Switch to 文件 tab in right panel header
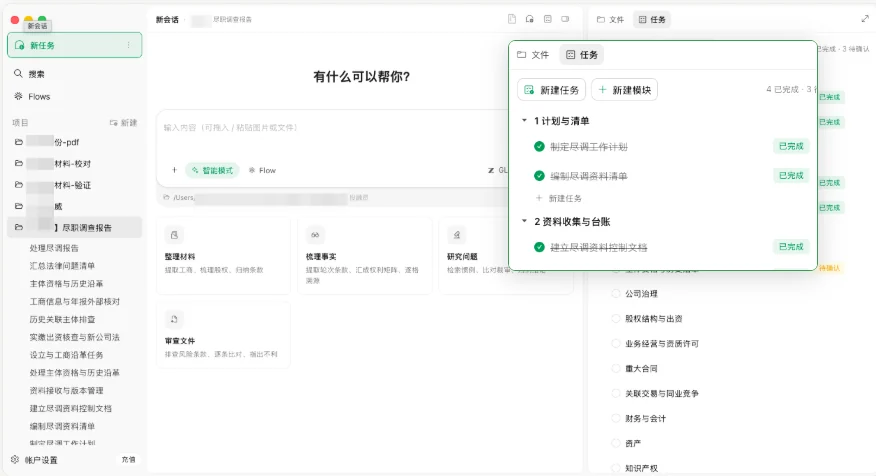Screen dimensions: 876x476 [x=610, y=19]
